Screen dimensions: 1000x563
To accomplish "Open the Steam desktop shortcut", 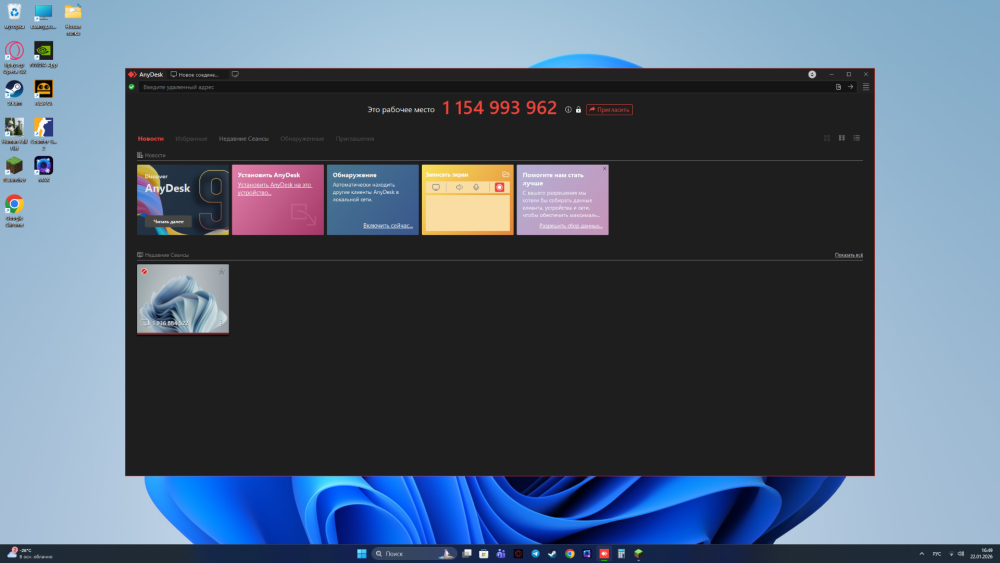I will tap(14, 92).
